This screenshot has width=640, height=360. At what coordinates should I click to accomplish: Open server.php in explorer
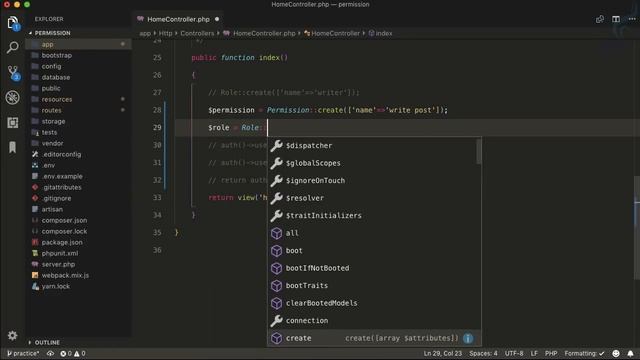click(x=58, y=264)
